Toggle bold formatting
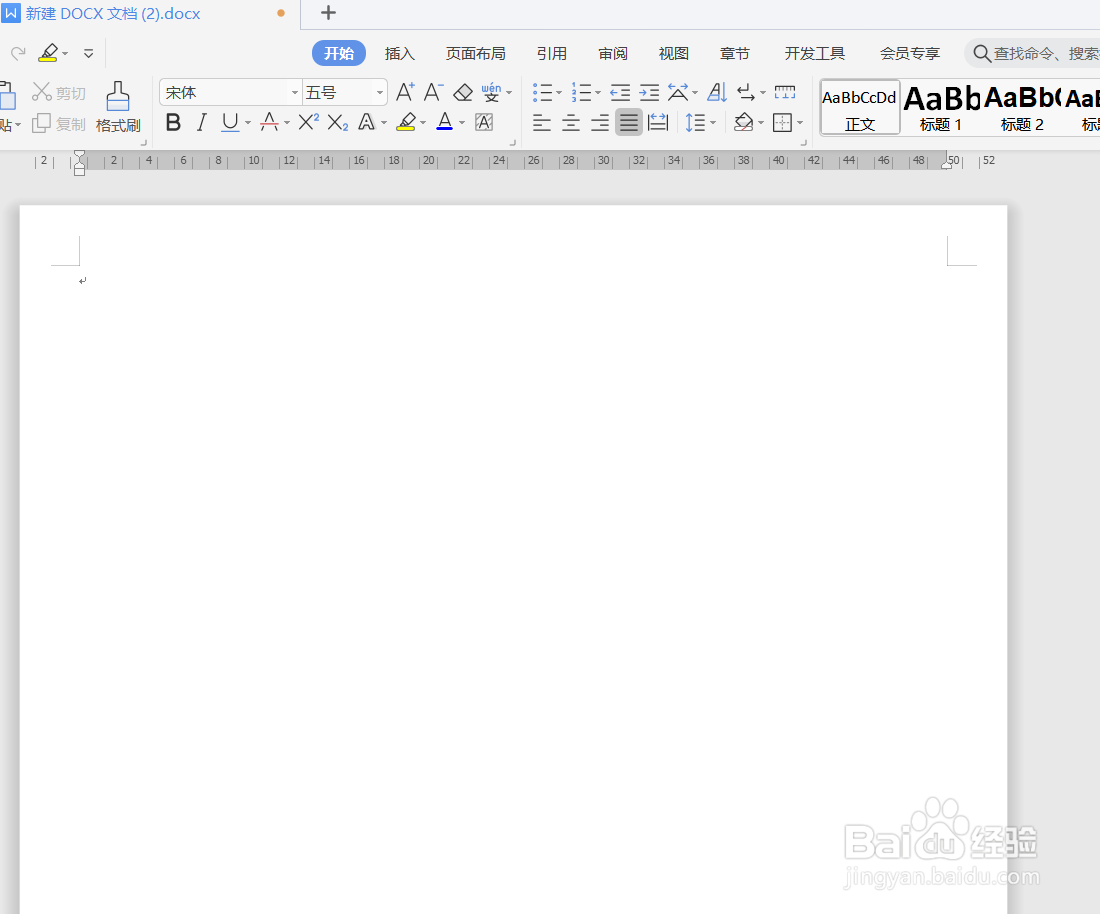Viewport: 1100px width, 914px height. tap(173, 123)
